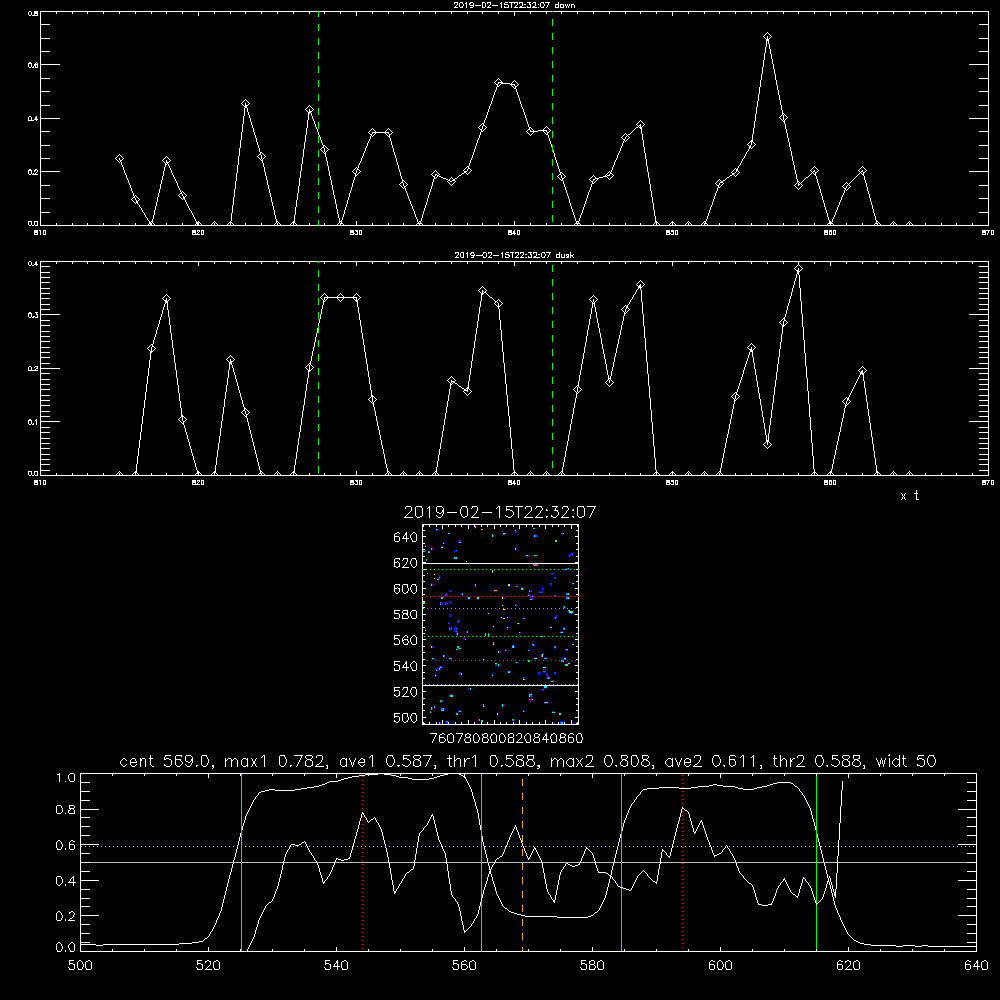Click the 'x t' label below dusk plot
The height and width of the screenshot is (1000, 1000).
[x=909, y=496]
